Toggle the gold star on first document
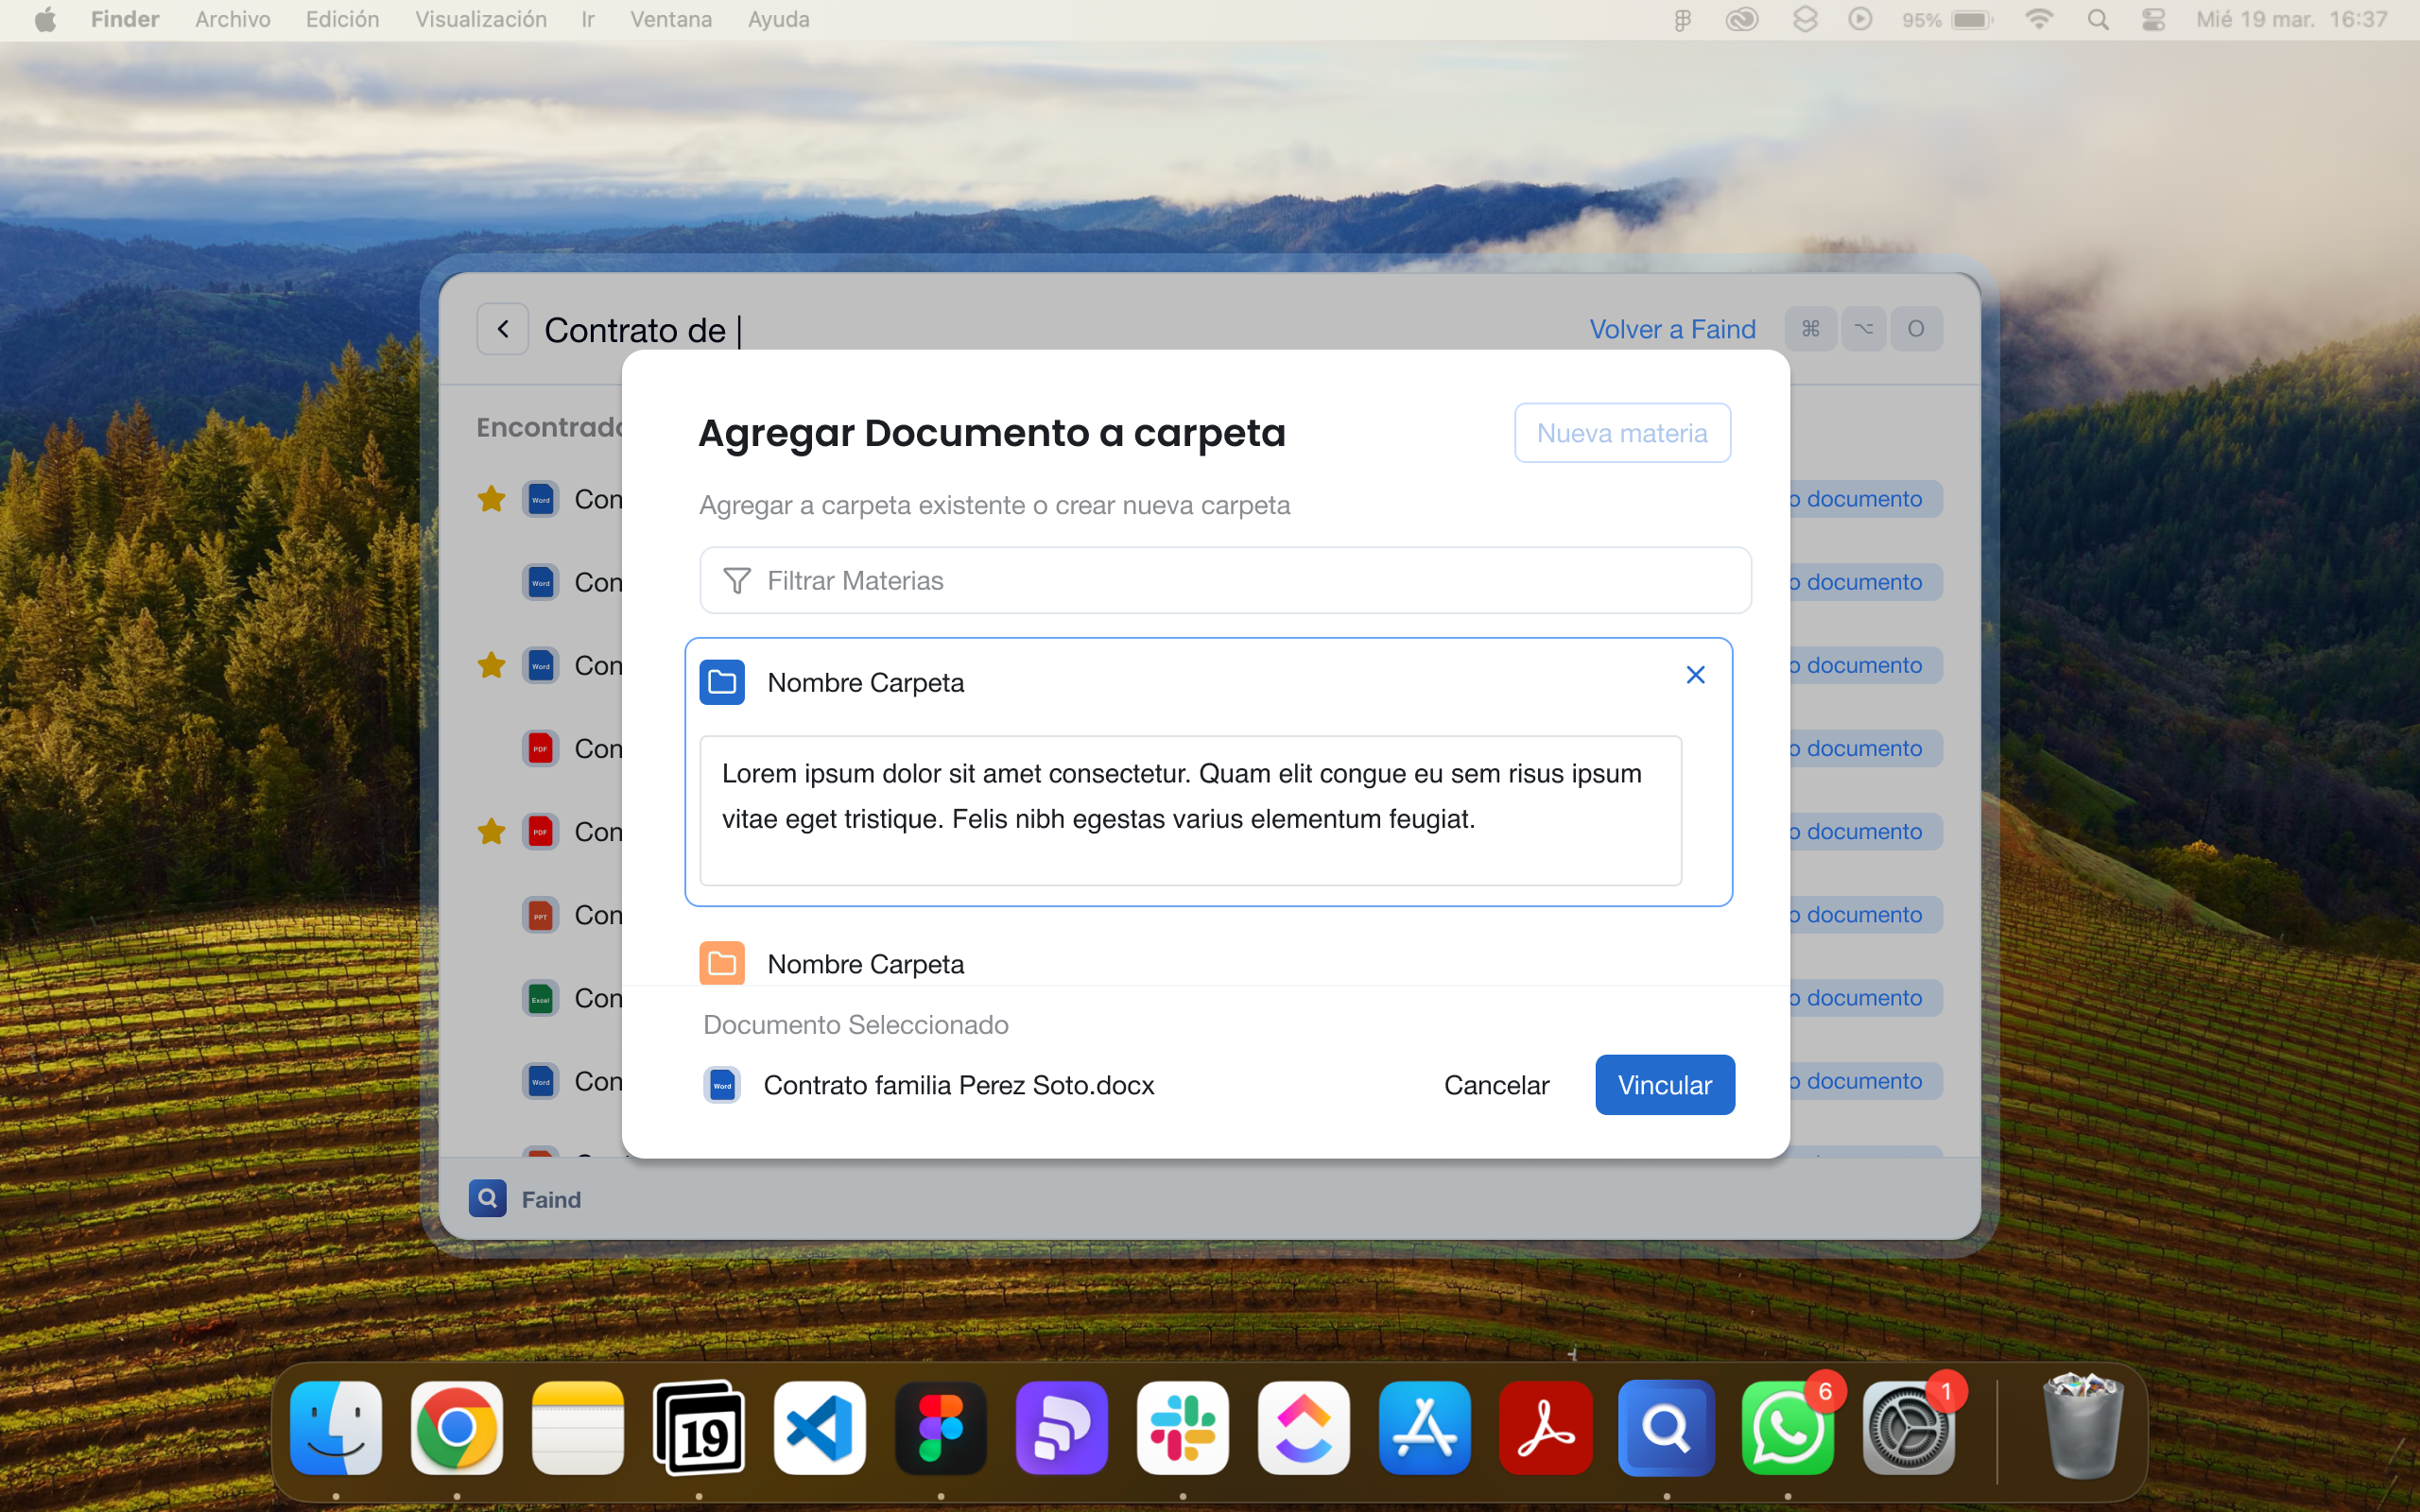The width and height of the screenshot is (2420, 1512). [x=491, y=499]
